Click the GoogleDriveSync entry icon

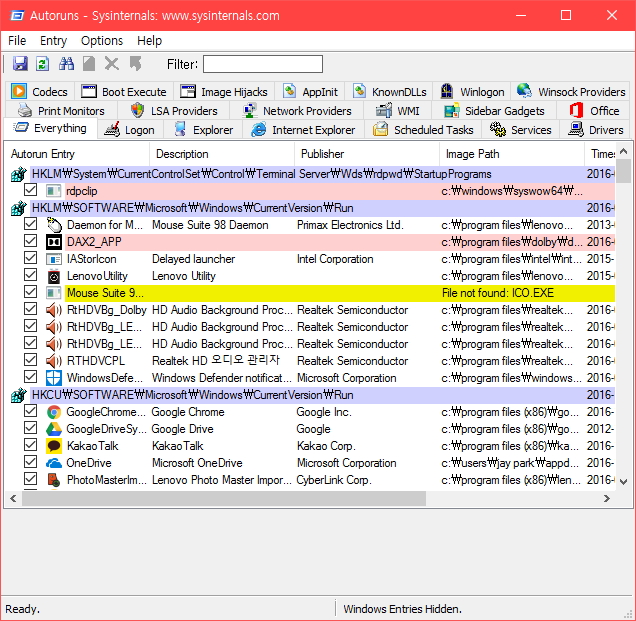54,429
